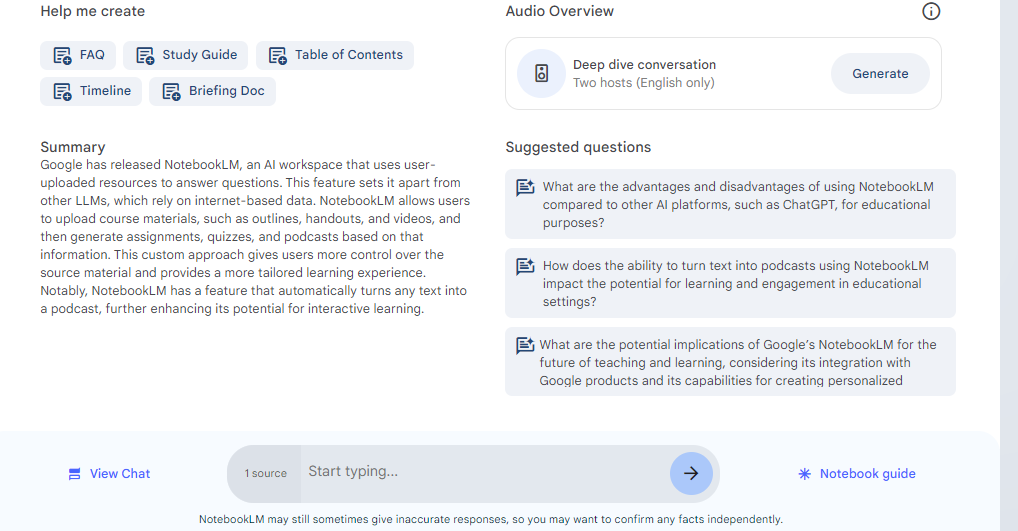Image resolution: width=1018 pixels, height=531 pixels.
Task: Click the Suggested questions heading
Action: click(578, 147)
